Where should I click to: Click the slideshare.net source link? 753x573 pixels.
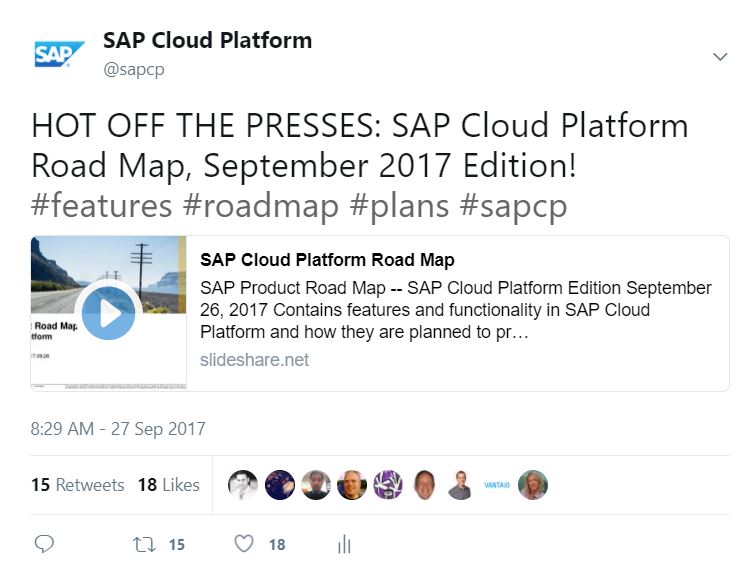[x=254, y=360]
